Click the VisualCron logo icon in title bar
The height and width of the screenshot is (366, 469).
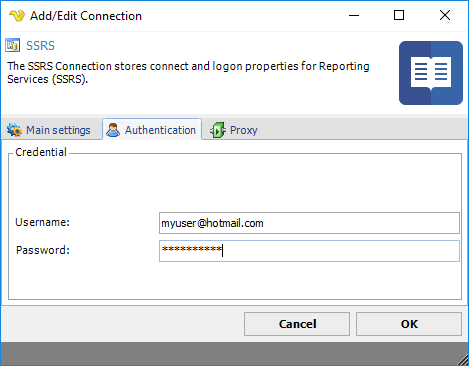[17, 16]
